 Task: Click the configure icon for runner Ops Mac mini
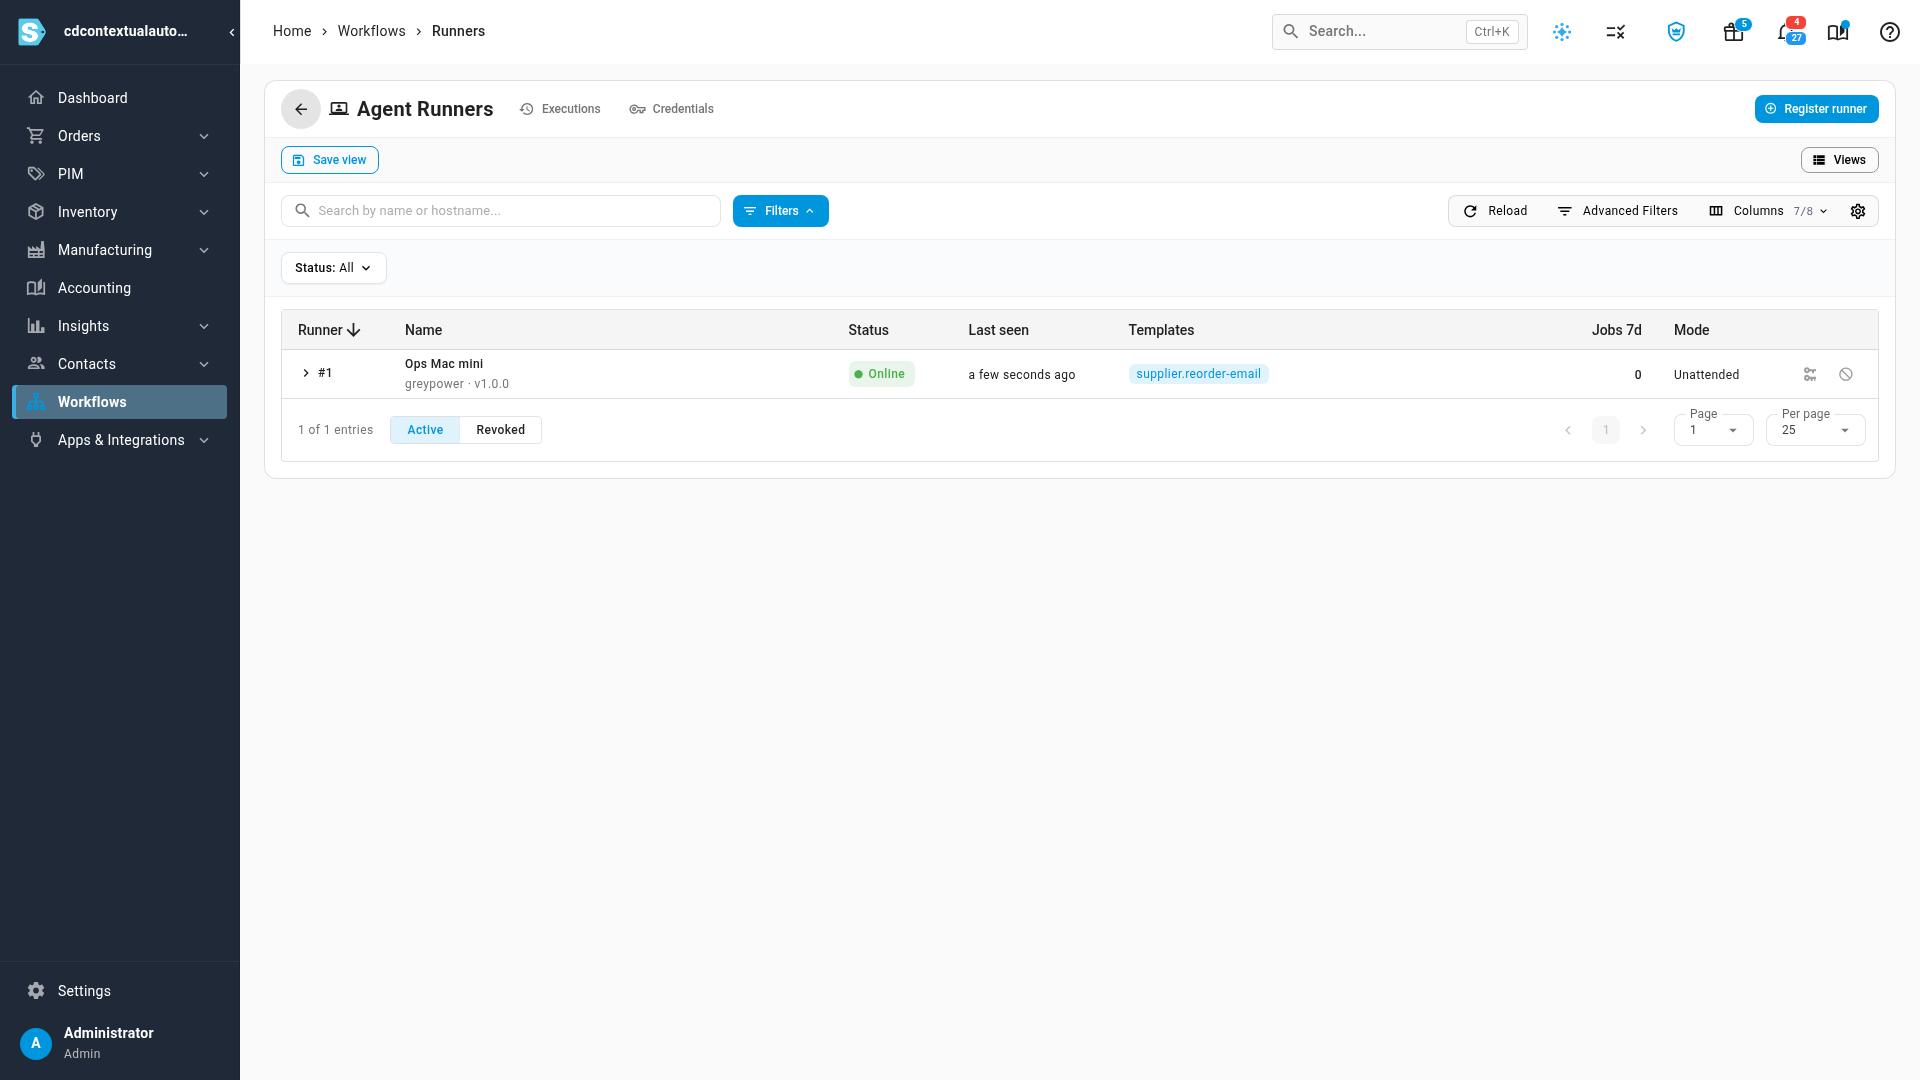point(1810,374)
